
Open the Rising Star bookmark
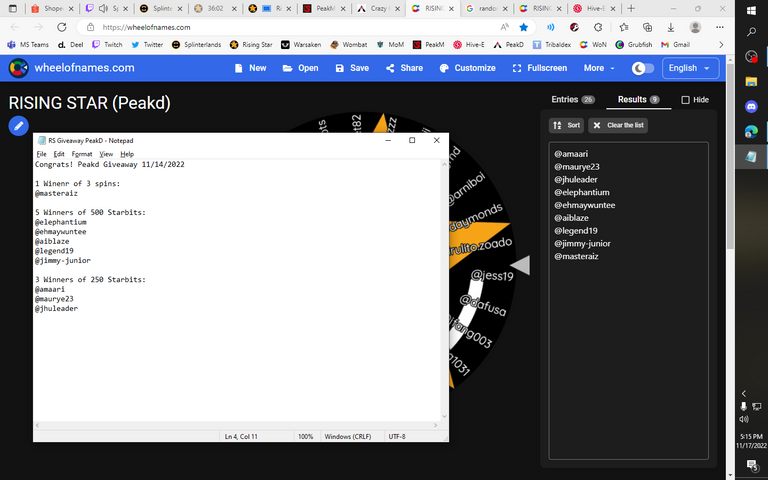(x=251, y=45)
